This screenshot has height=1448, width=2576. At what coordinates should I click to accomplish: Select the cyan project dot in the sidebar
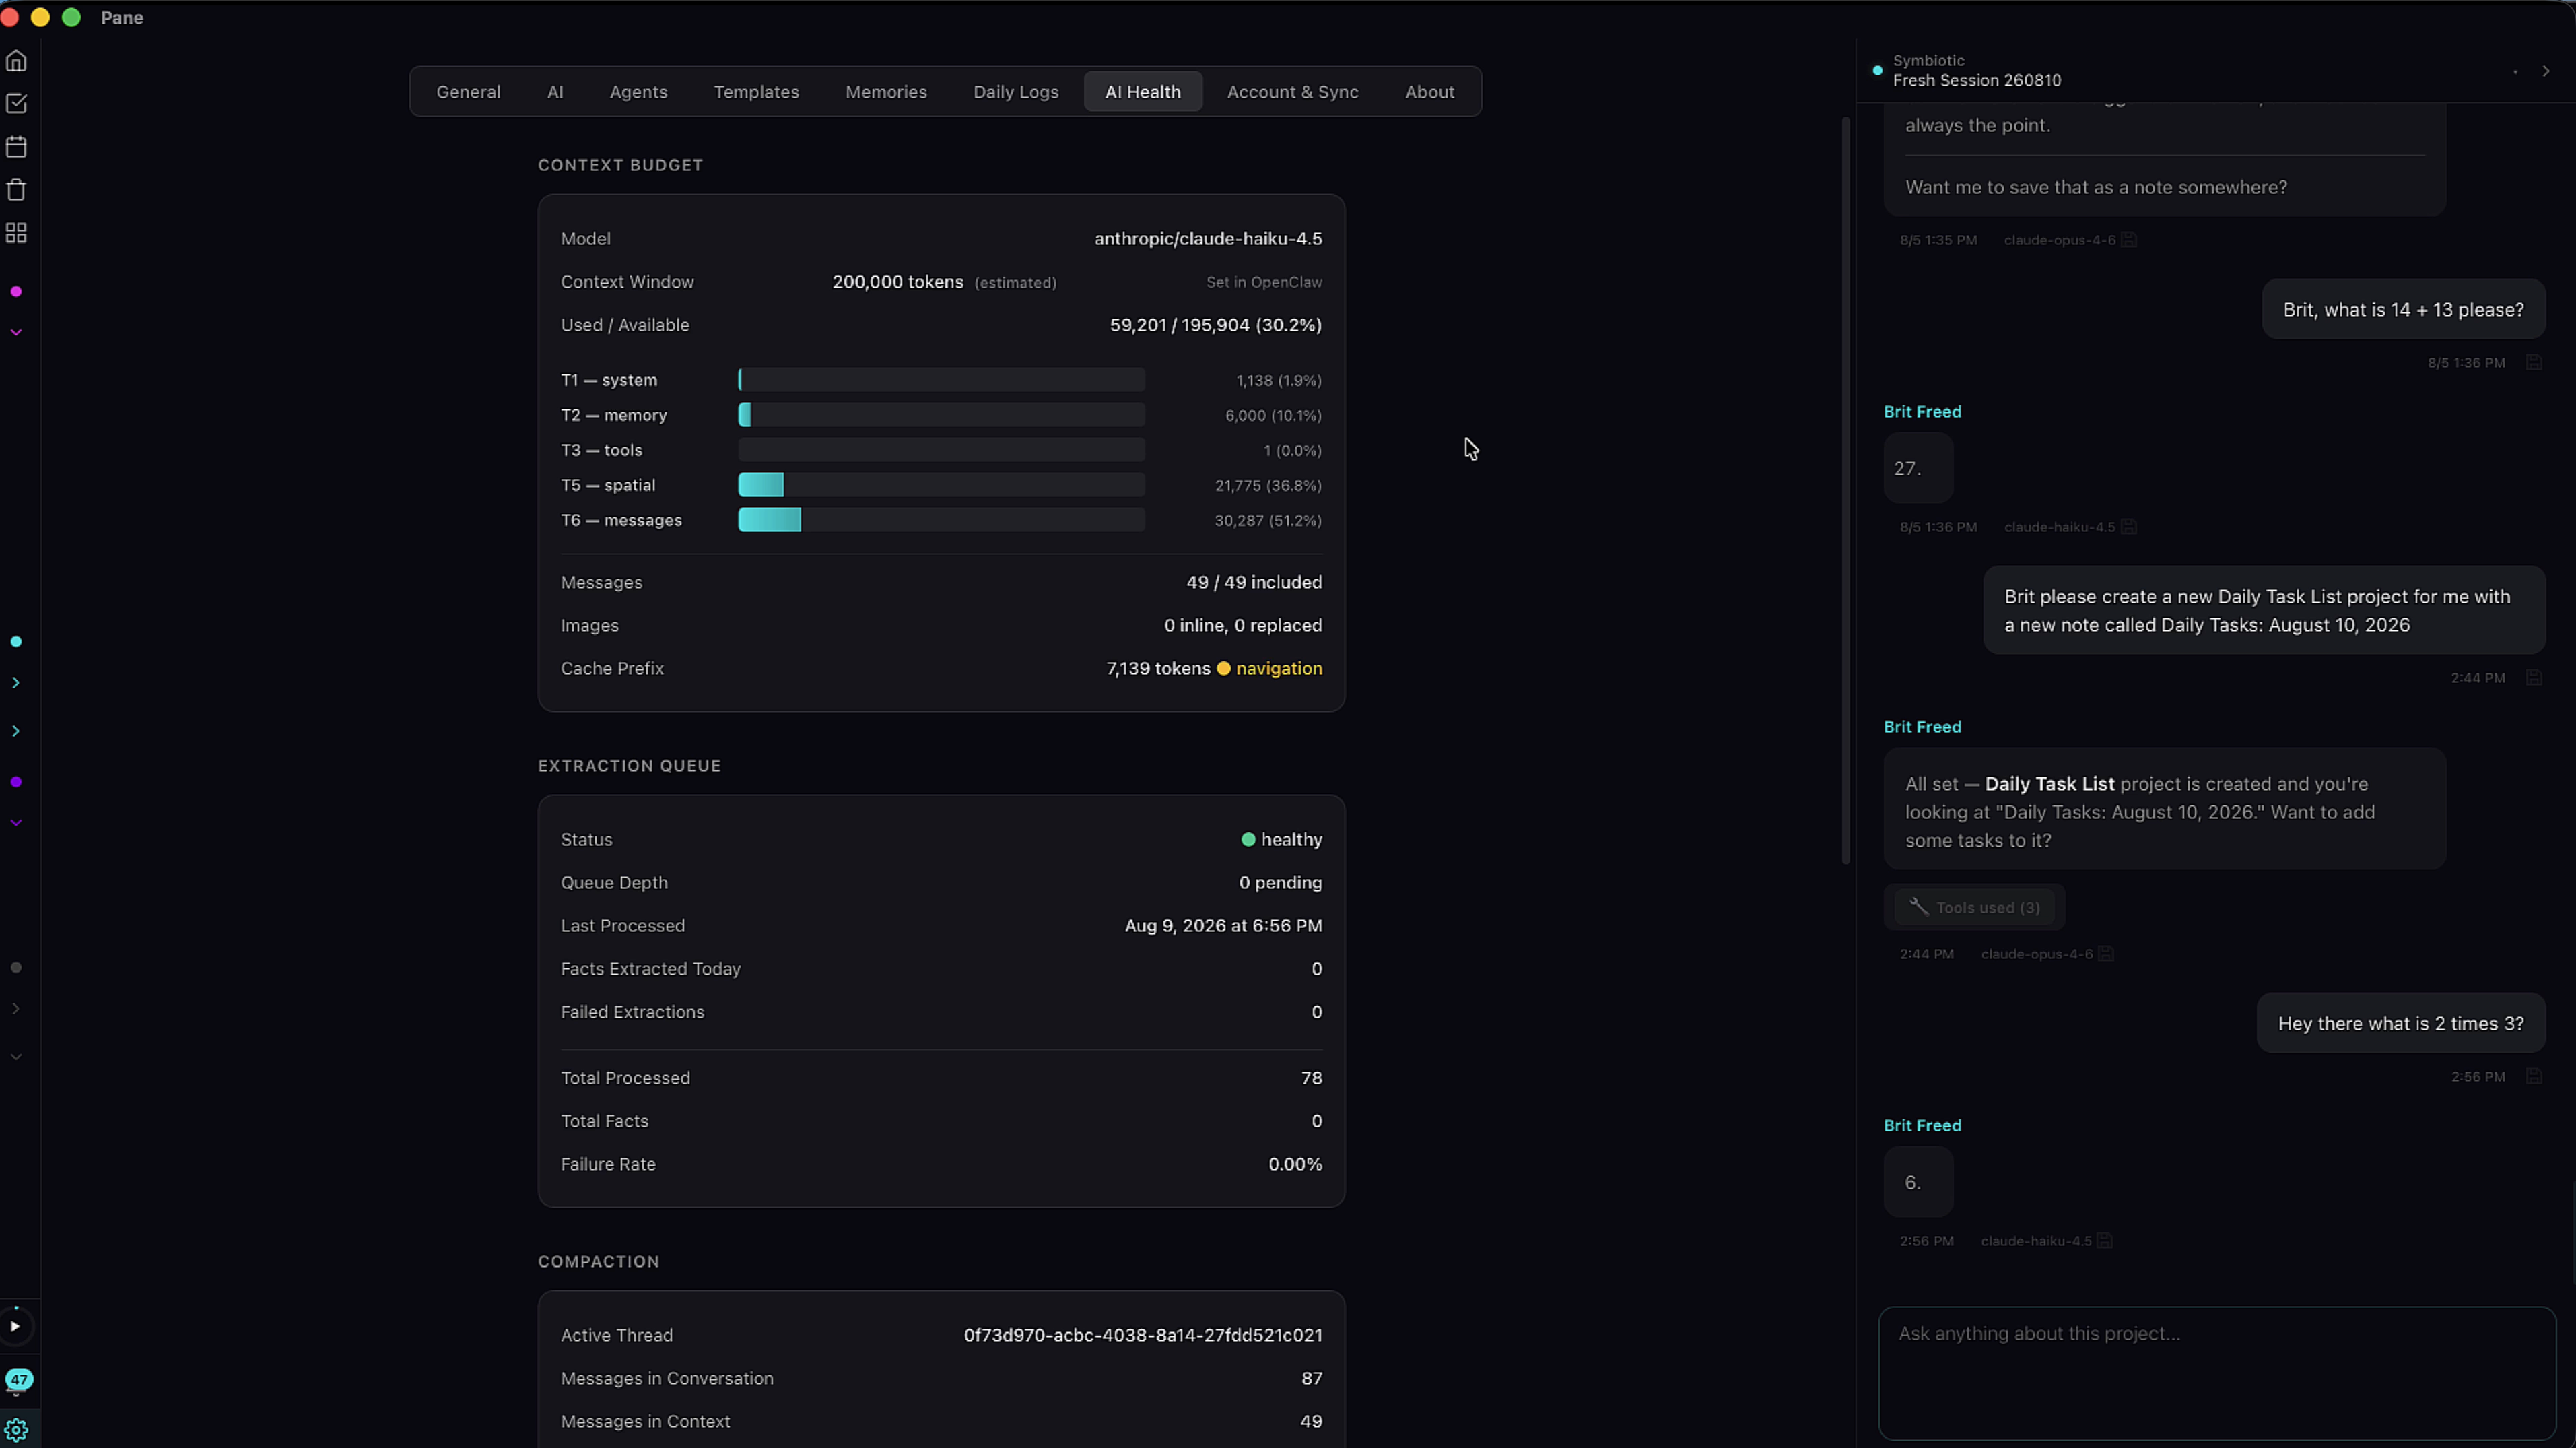(x=16, y=642)
